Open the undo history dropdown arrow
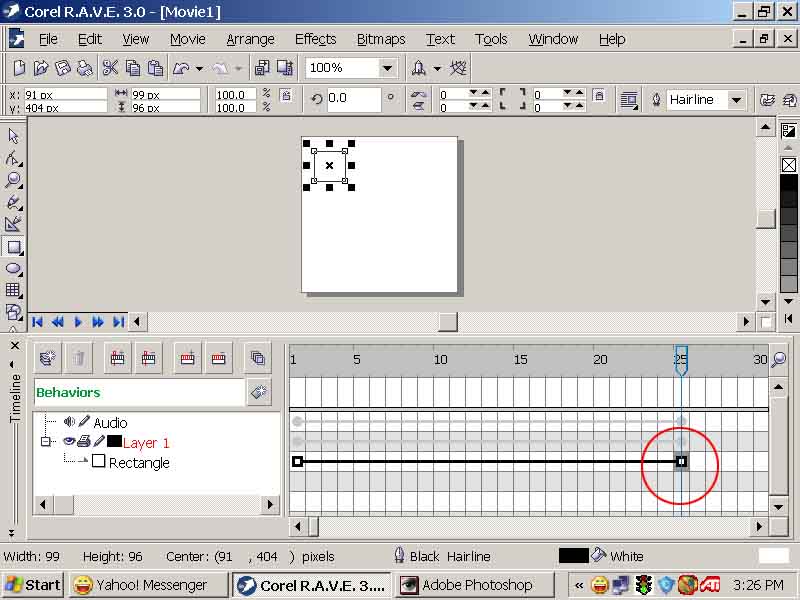The image size is (800, 600). pyautogui.click(x=199, y=68)
